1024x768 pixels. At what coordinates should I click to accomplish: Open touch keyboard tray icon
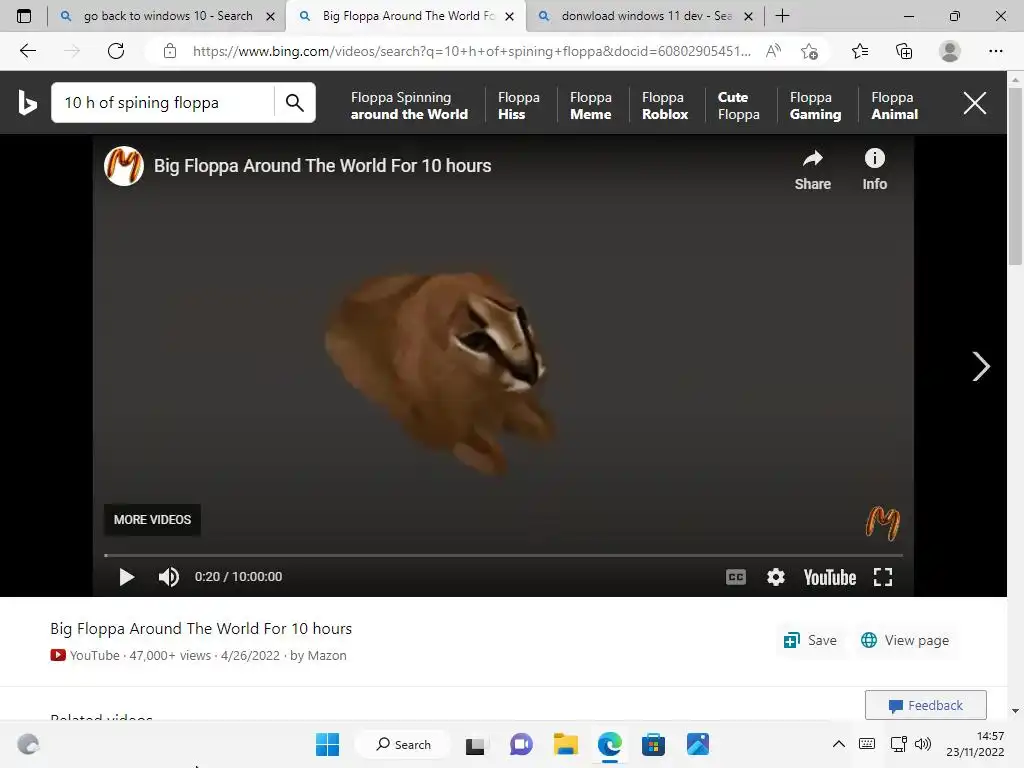[x=867, y=744]
